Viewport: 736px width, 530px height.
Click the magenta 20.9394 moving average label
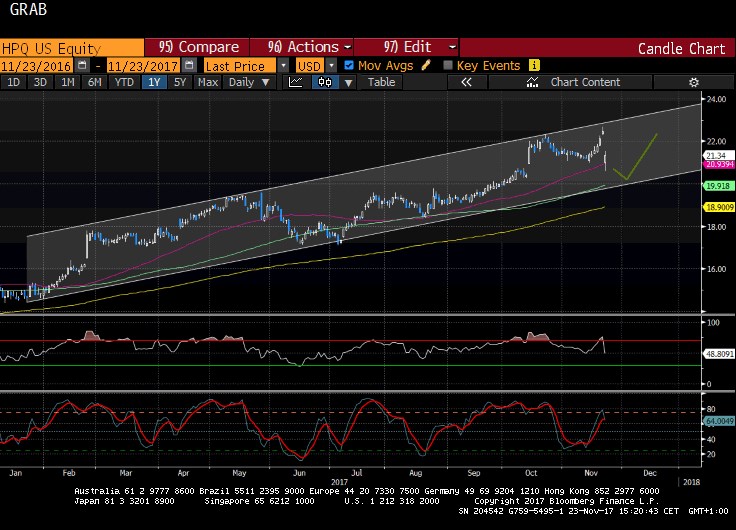(718, 164)
